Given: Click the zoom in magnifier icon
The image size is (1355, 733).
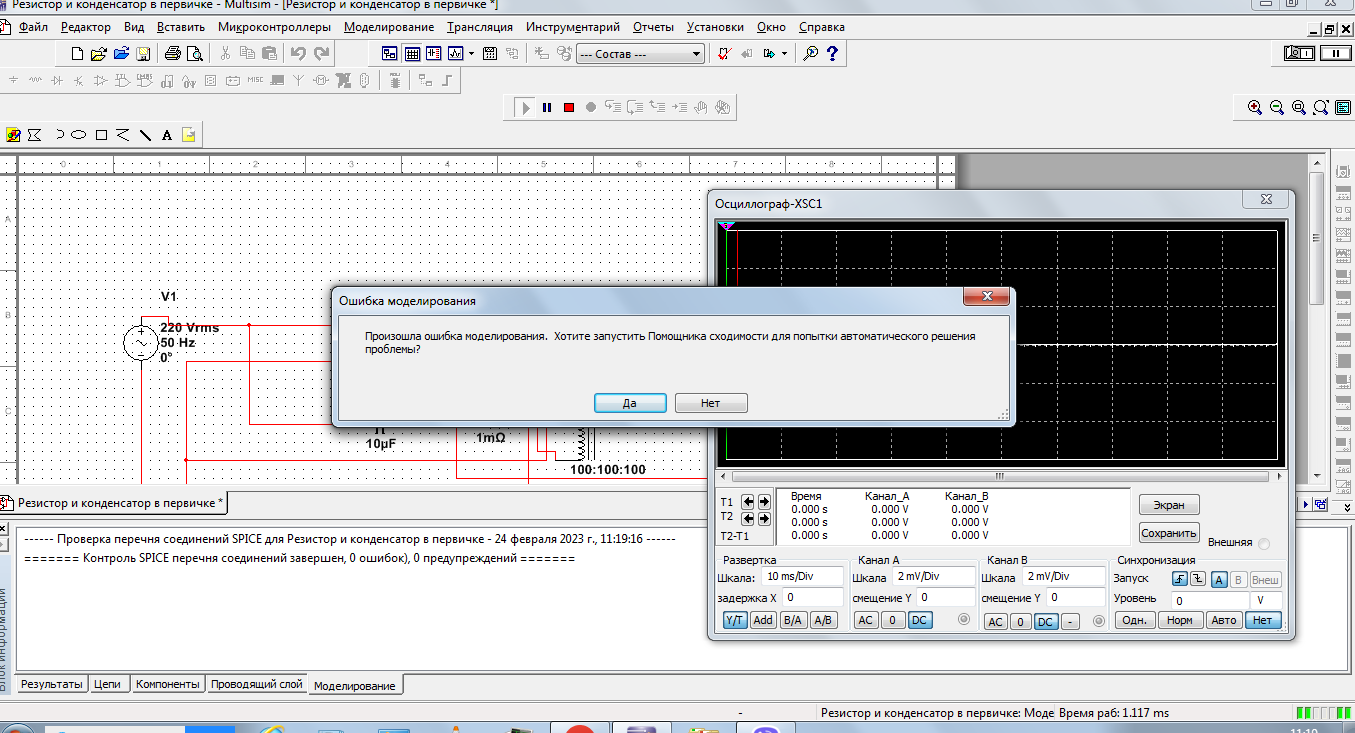Looking at the screenshot, I should (1255, 107).
